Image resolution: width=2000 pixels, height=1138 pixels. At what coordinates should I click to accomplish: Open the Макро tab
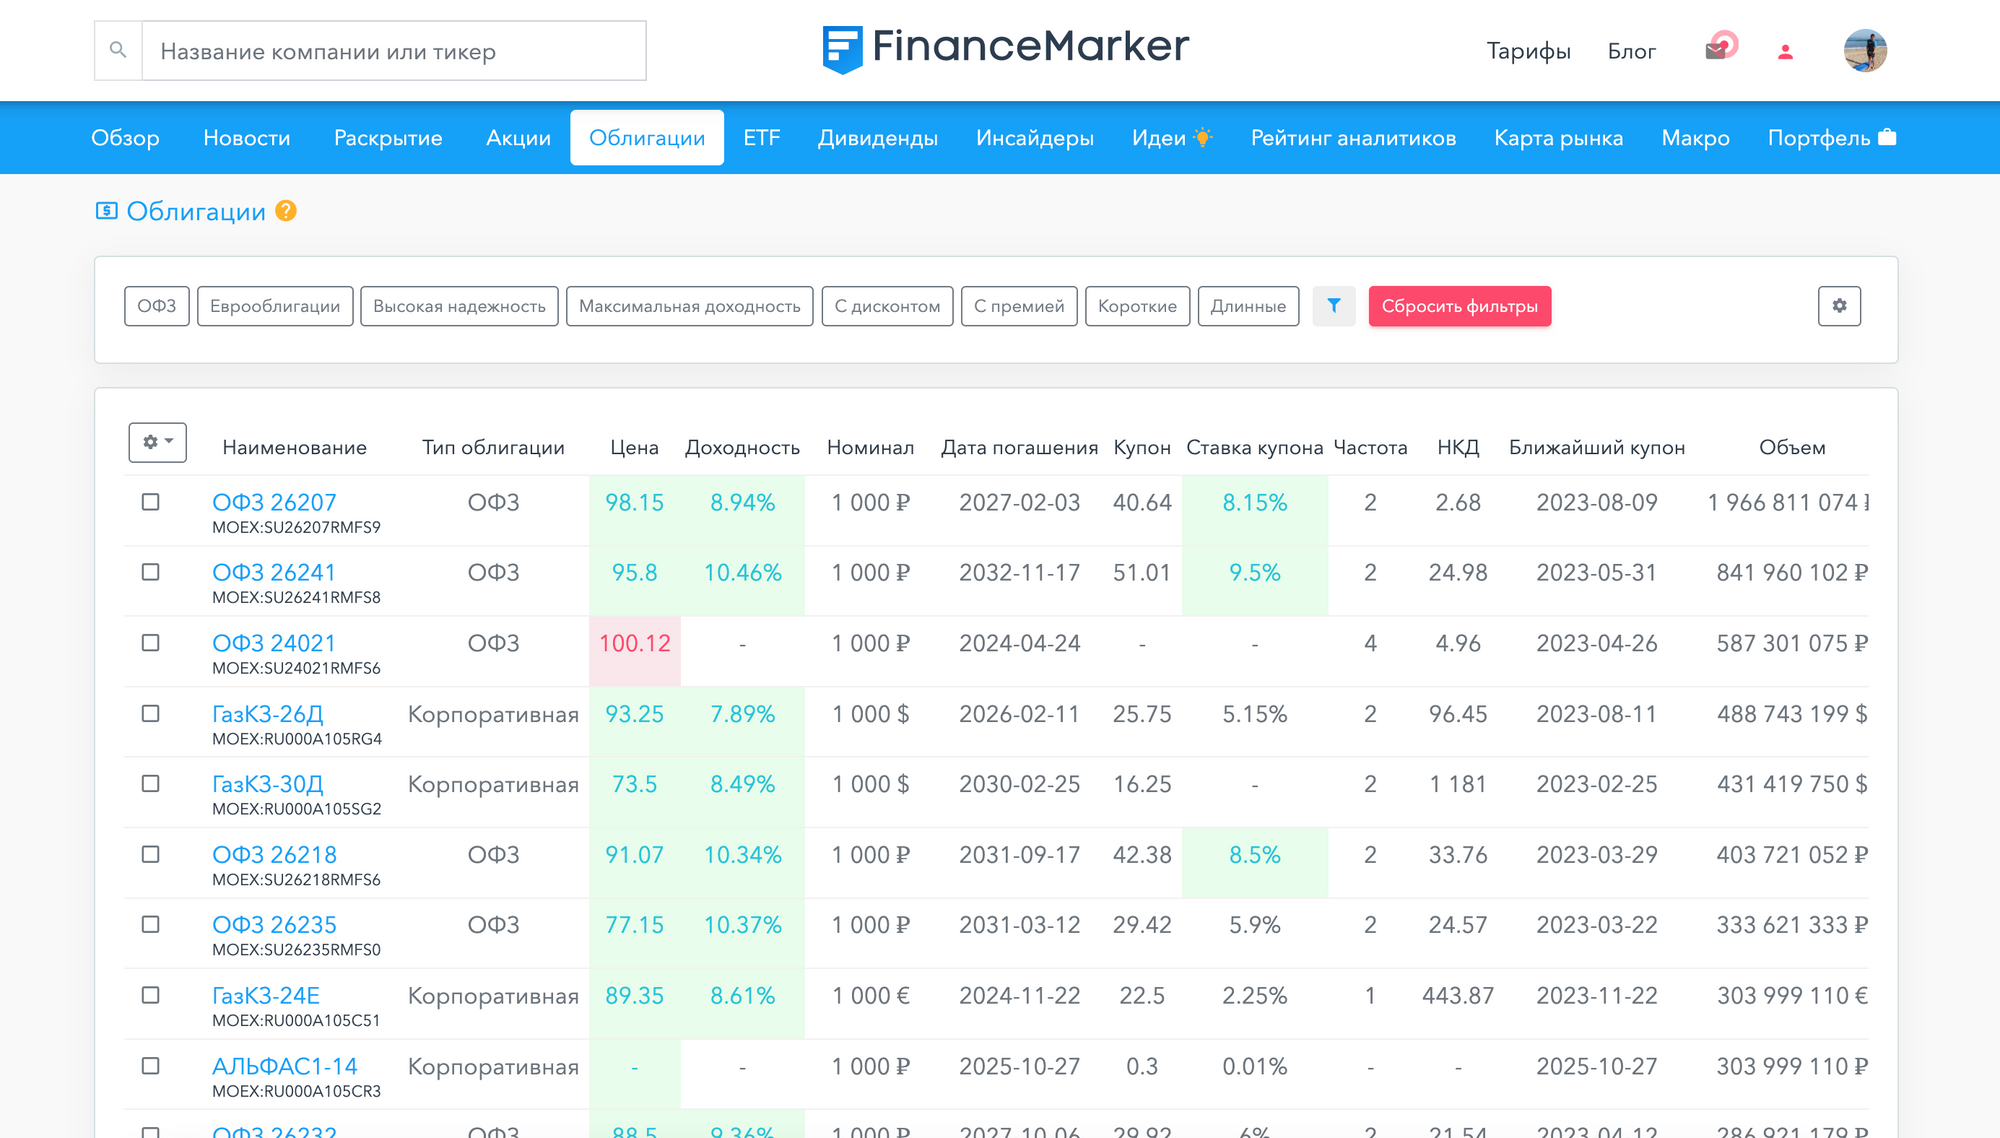pos(1695,138)
